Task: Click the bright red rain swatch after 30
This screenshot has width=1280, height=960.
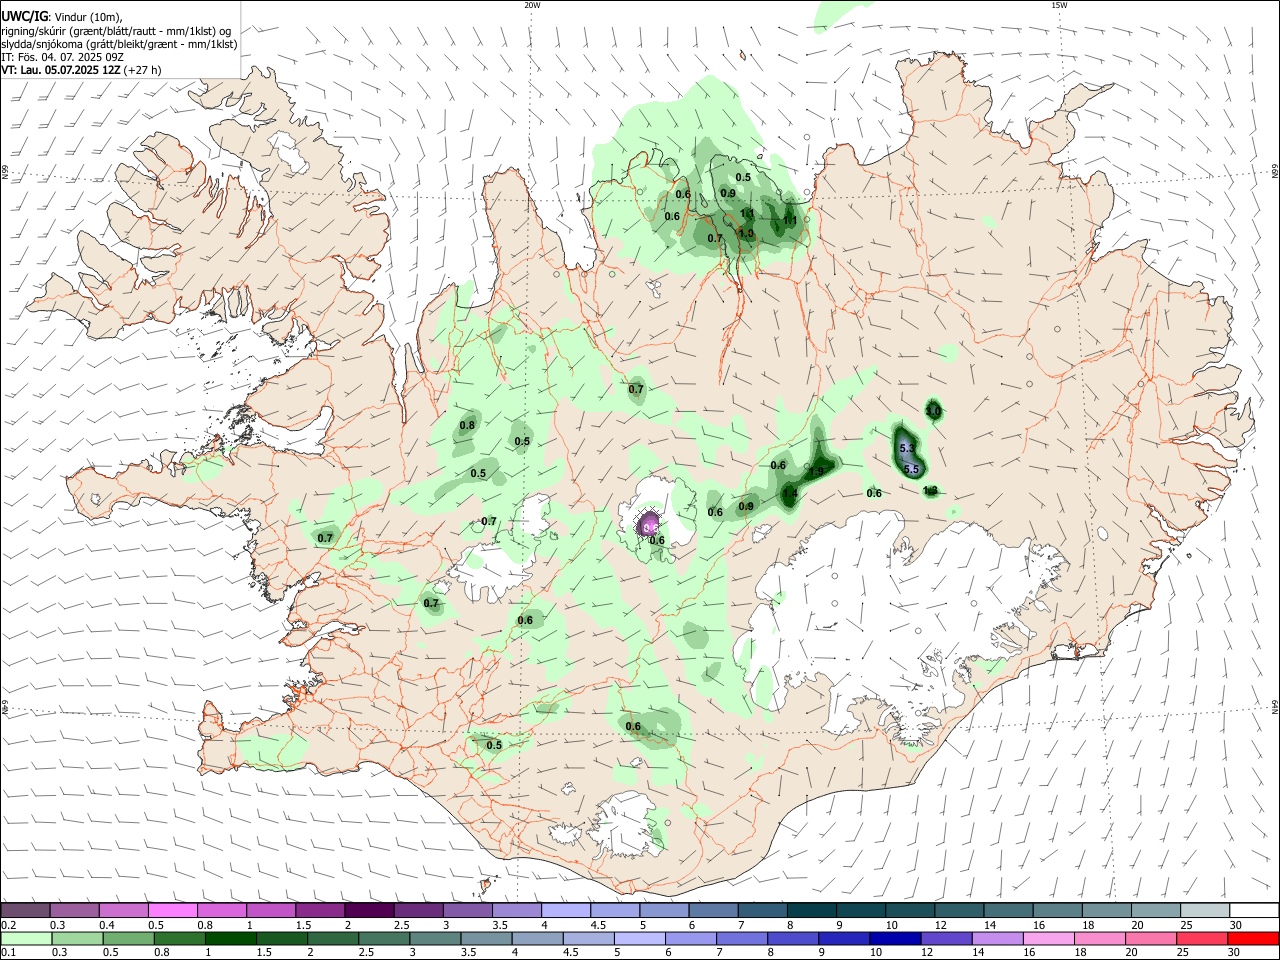Action: point(1254,938)
